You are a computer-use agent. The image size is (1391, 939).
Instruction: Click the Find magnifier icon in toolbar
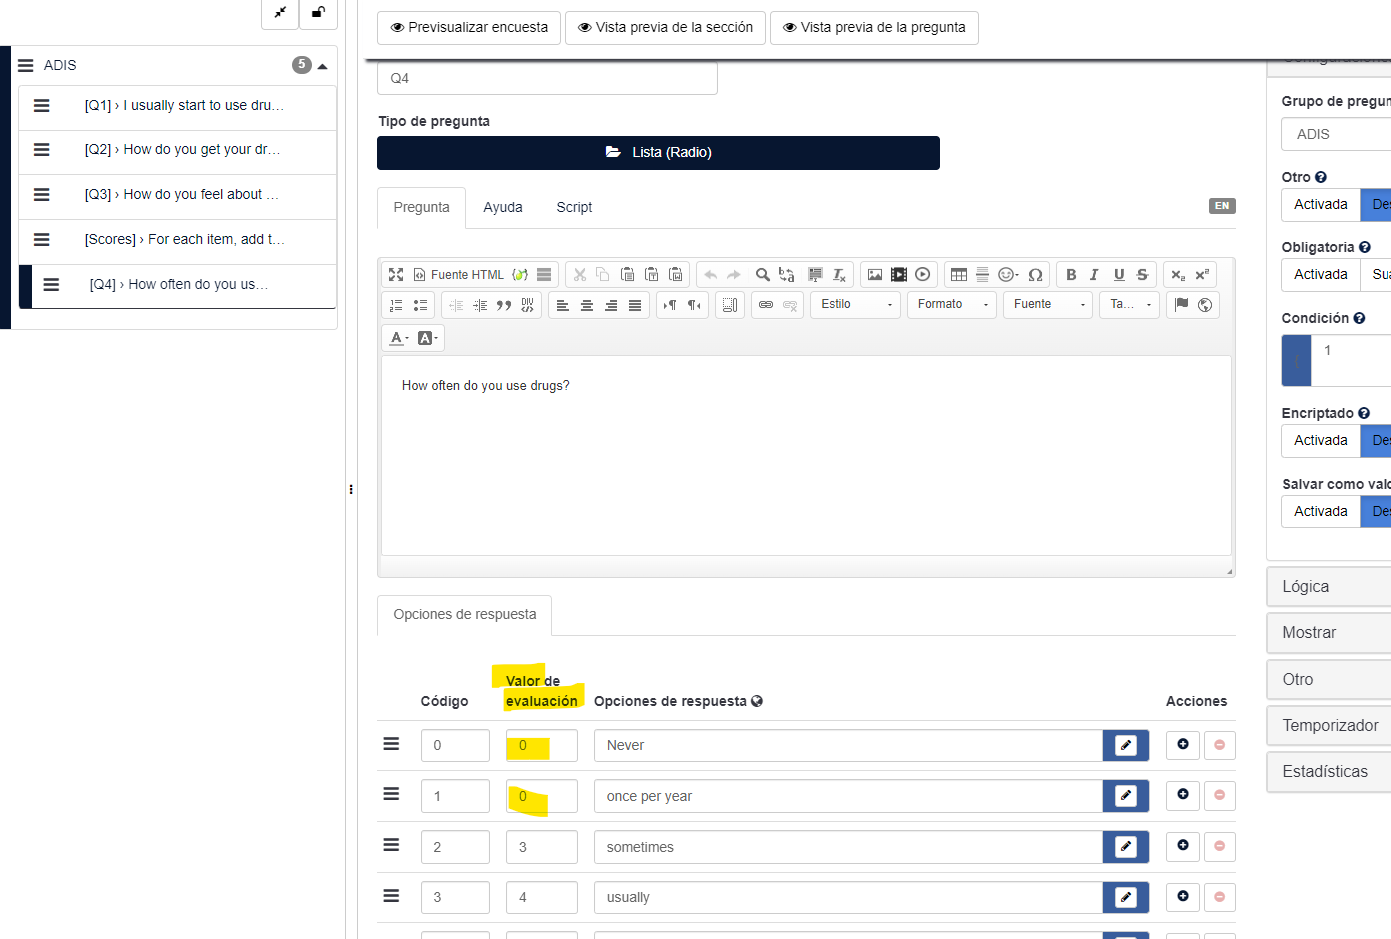(762, 275)
